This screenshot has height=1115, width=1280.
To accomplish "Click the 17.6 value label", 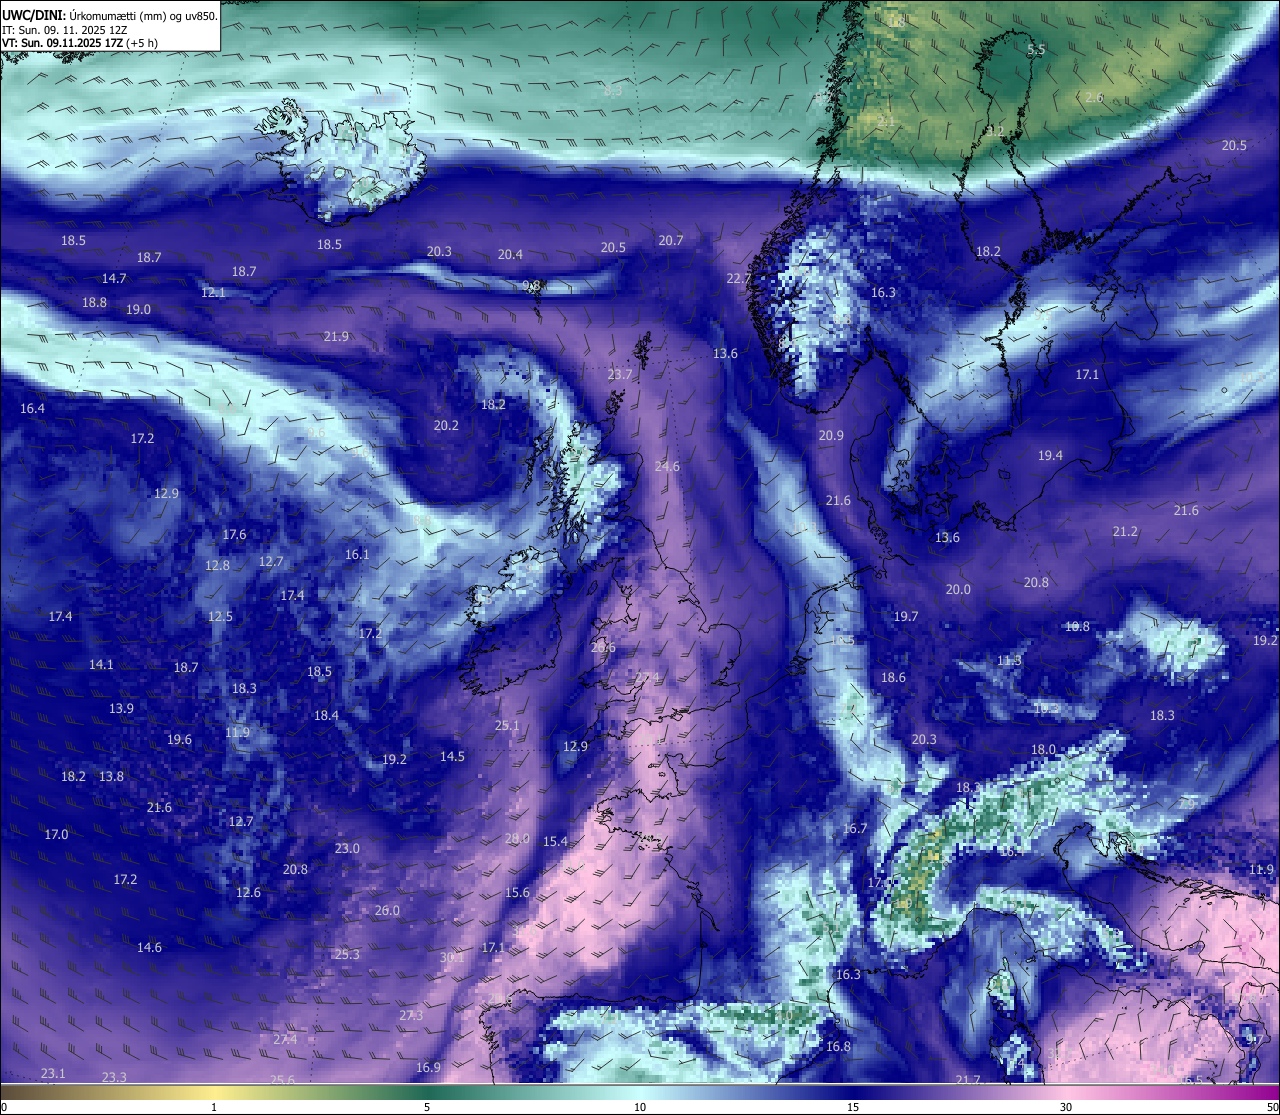I will [x=234, y=534].
